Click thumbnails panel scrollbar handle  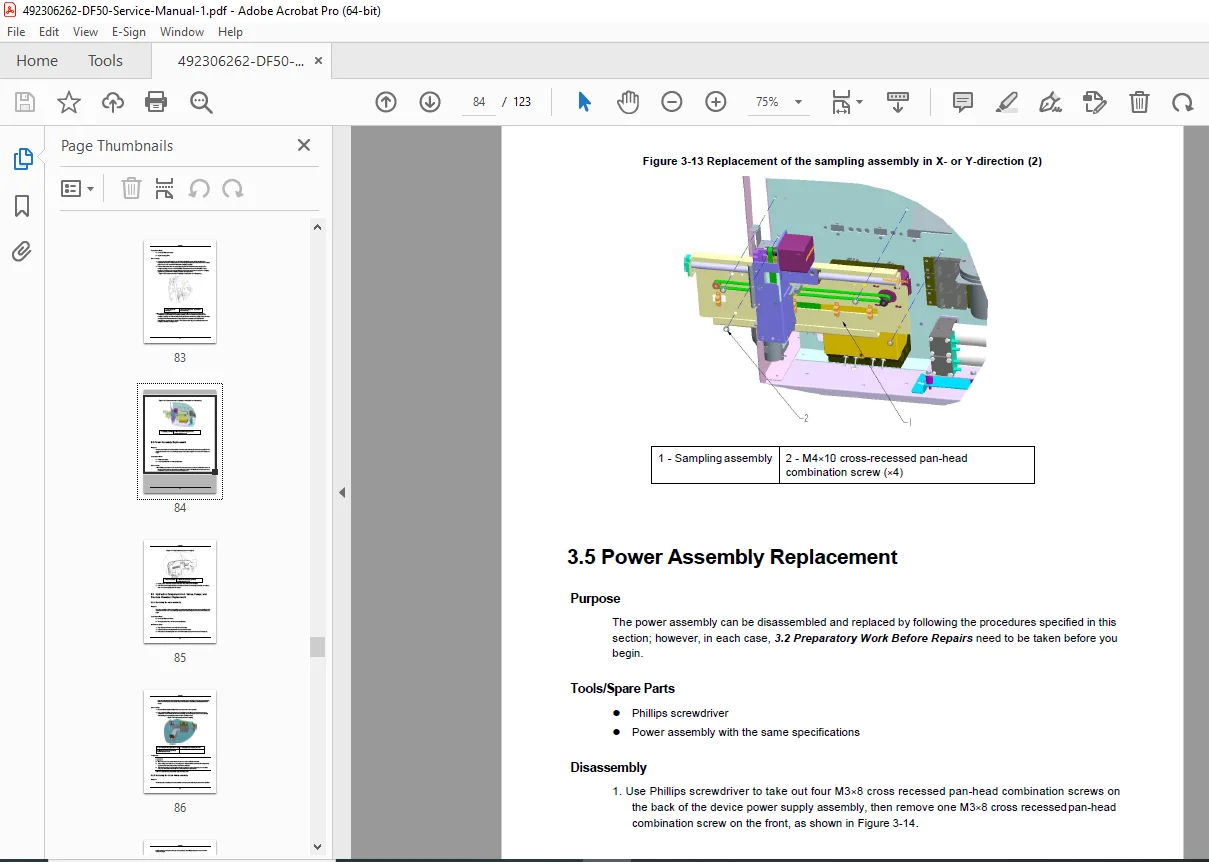coord(317,646)
